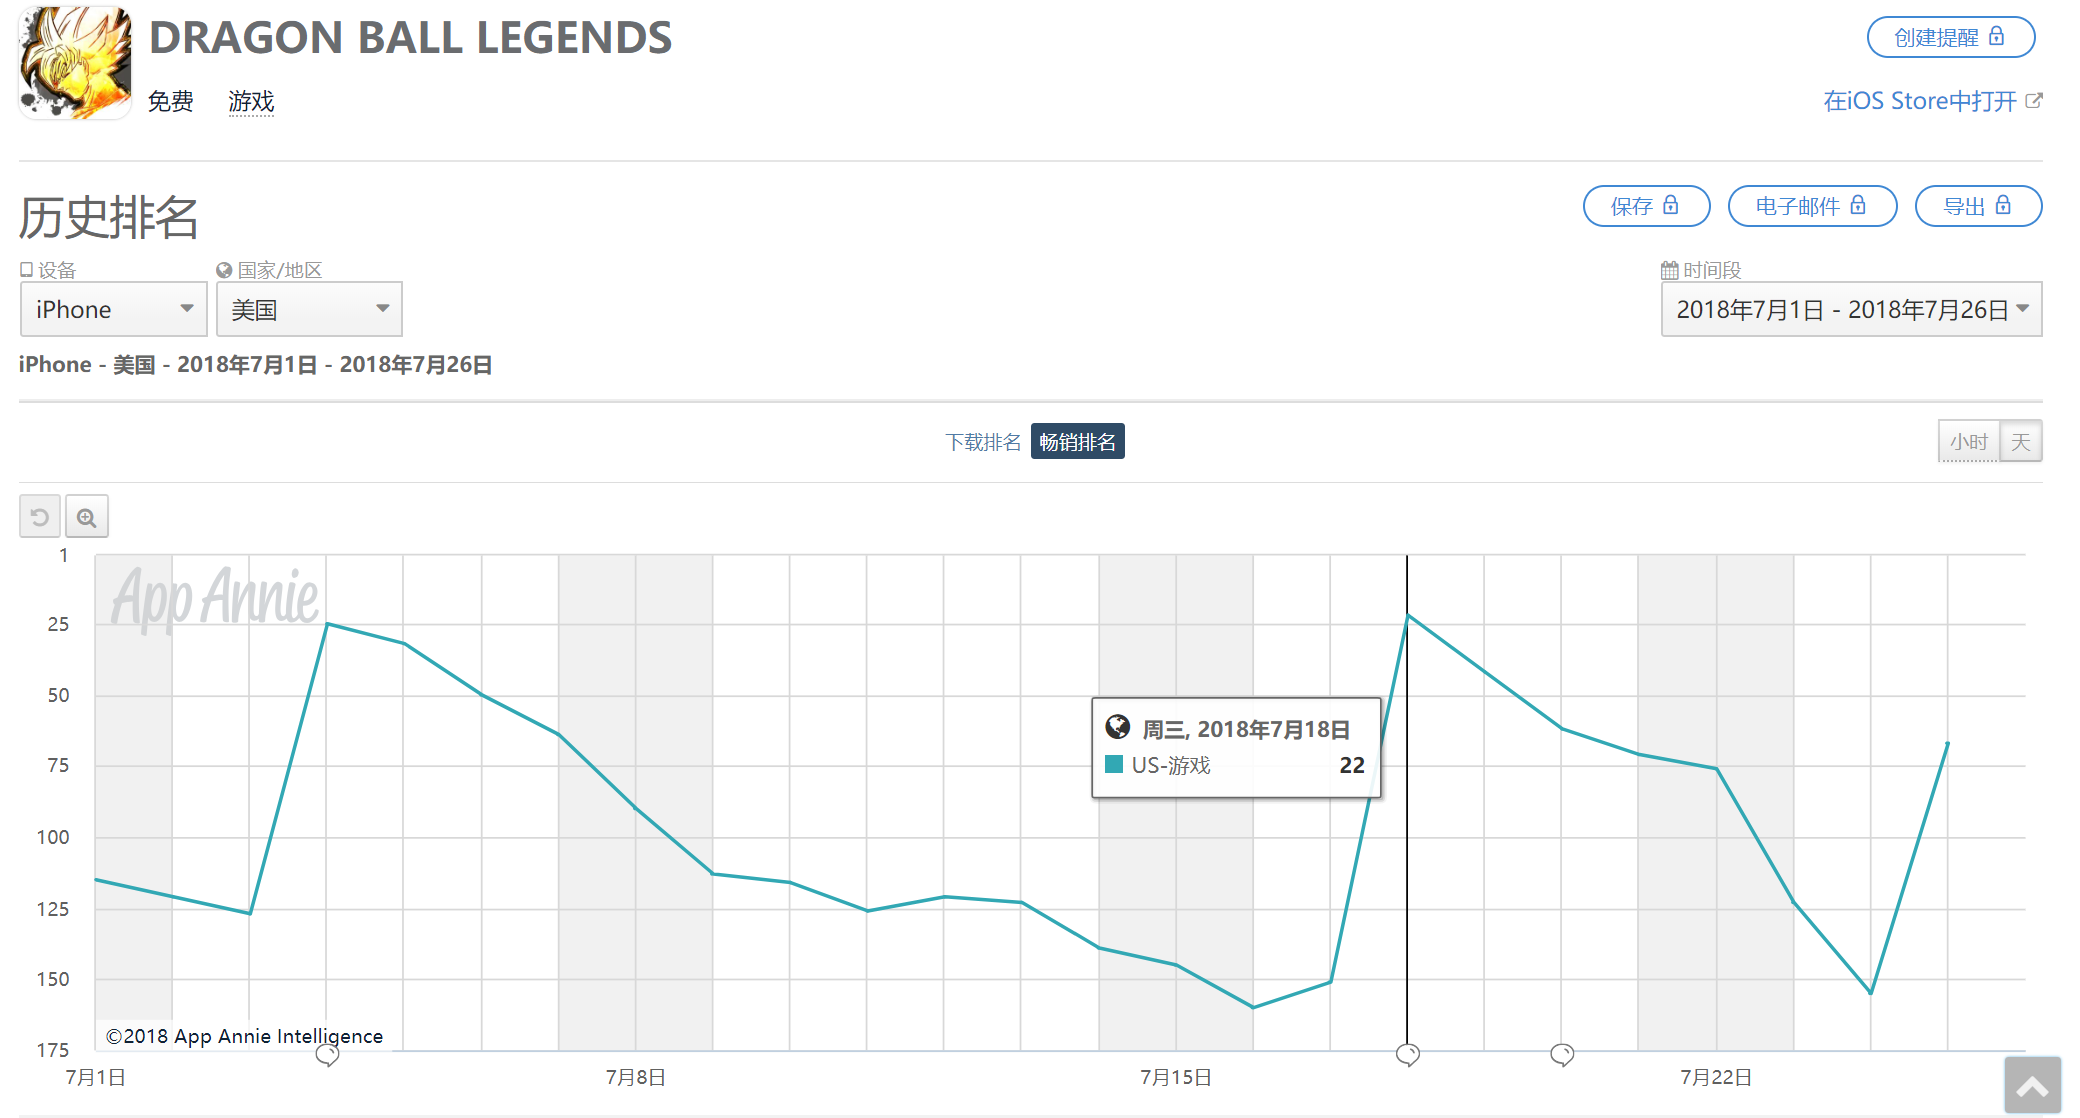2080x1118 pixels.
Task: Click the Dragon Ball Legends app icon
Action: coord(75,63)
